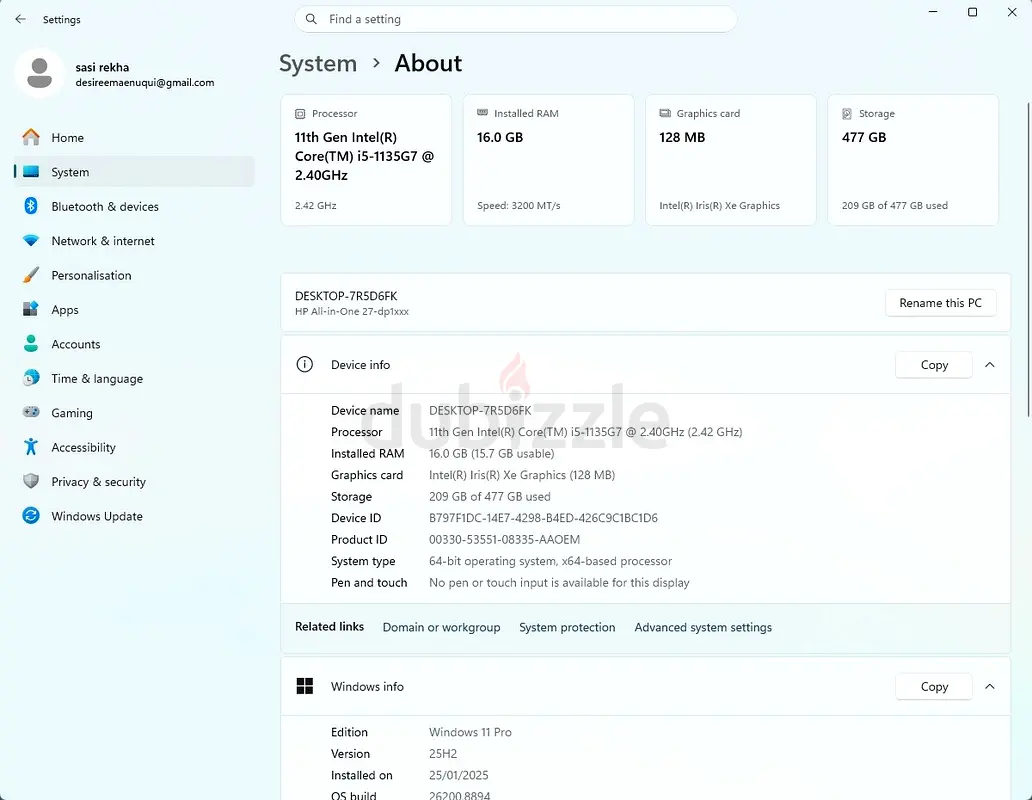Image resolution: width=1032 pixels, height=800 pixels.
Task: Click the Windows 11 Pro edition value
Action: click(x=470, y=732)
